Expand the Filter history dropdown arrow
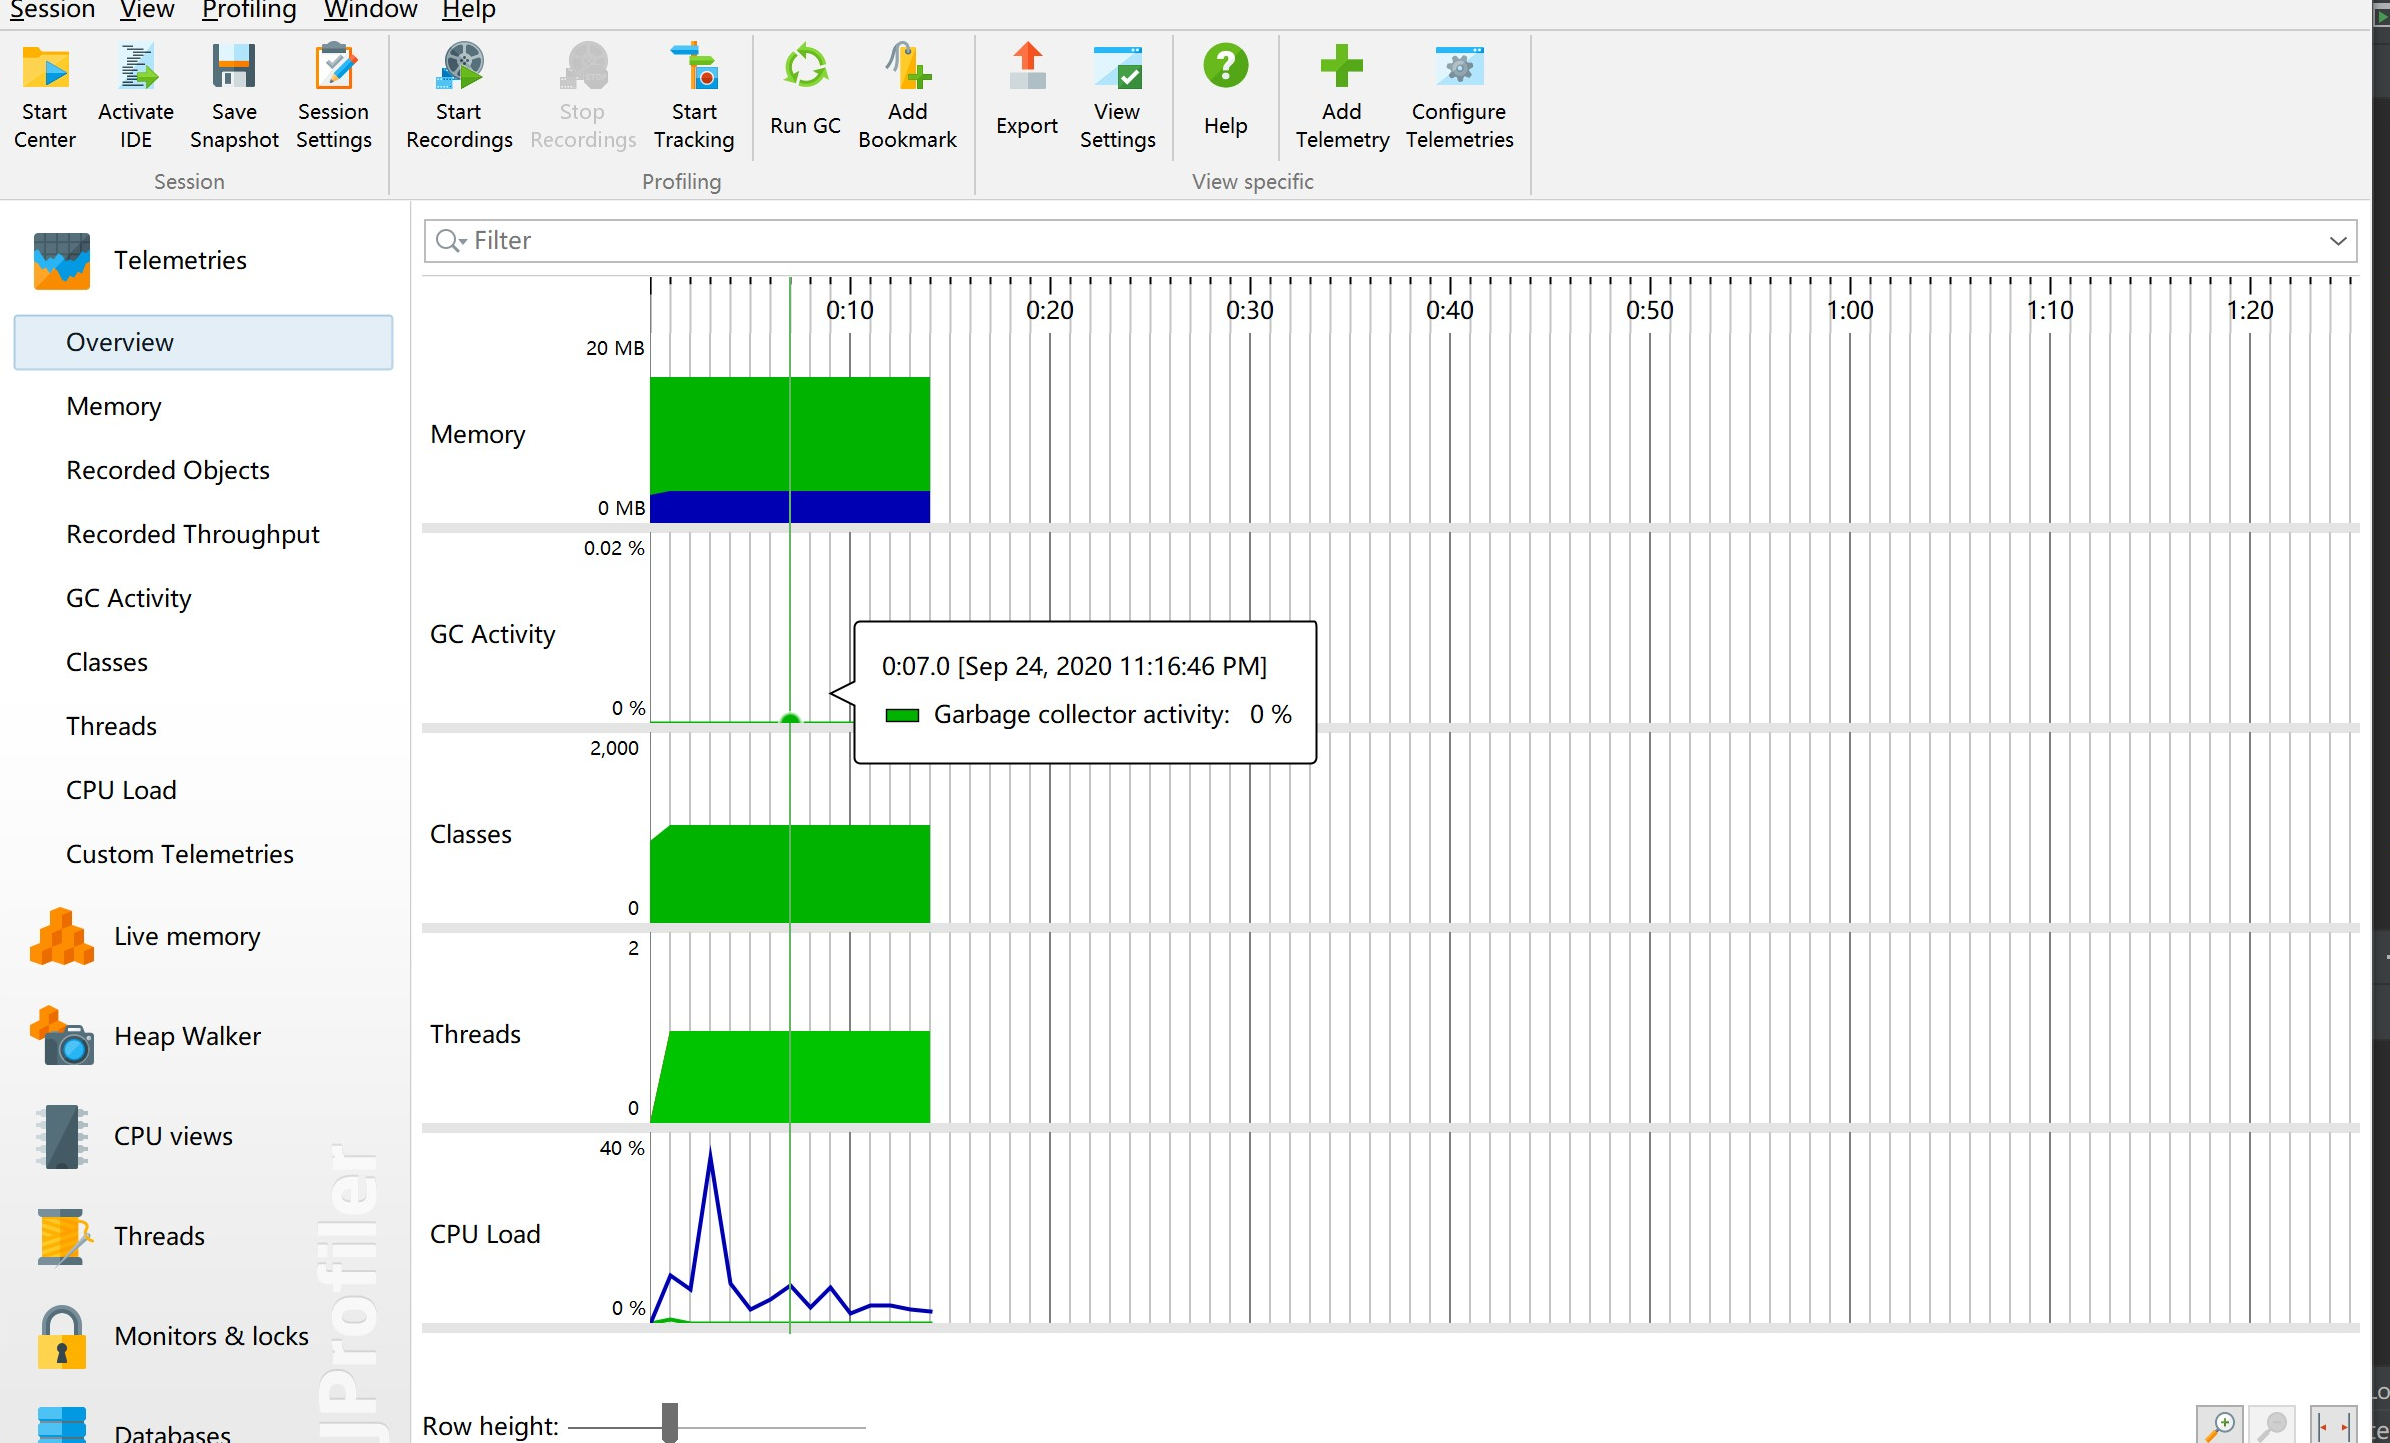 pyautogui.click(x=2337, y=241)
